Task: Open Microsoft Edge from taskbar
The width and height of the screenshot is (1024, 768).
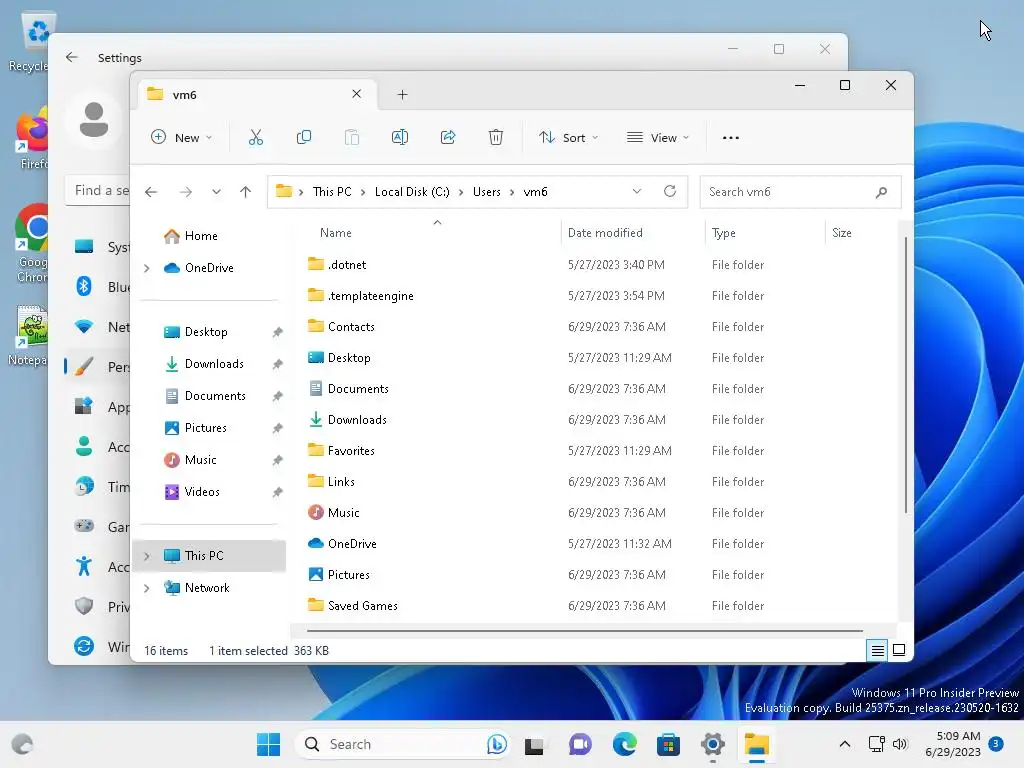Action: 624,744
